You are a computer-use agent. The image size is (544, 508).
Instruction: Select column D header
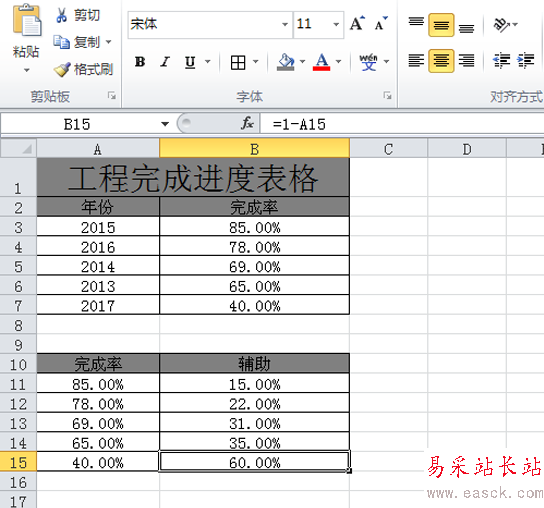click(467, 149)
